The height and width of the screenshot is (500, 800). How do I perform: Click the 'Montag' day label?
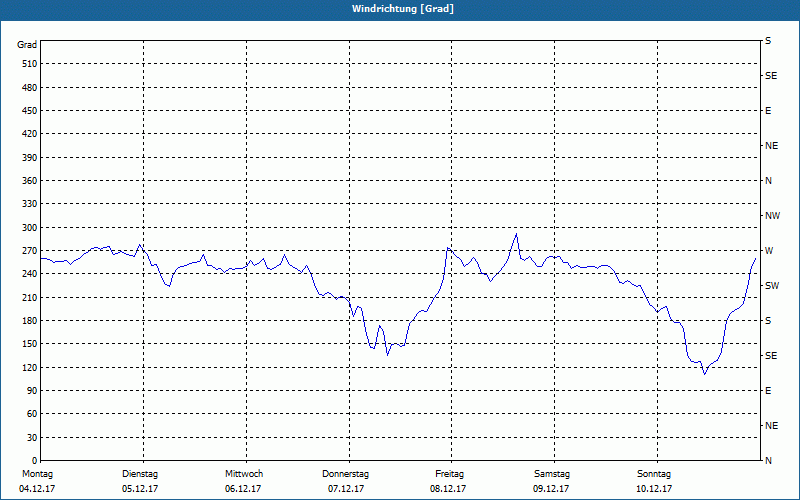pos(37,474)
